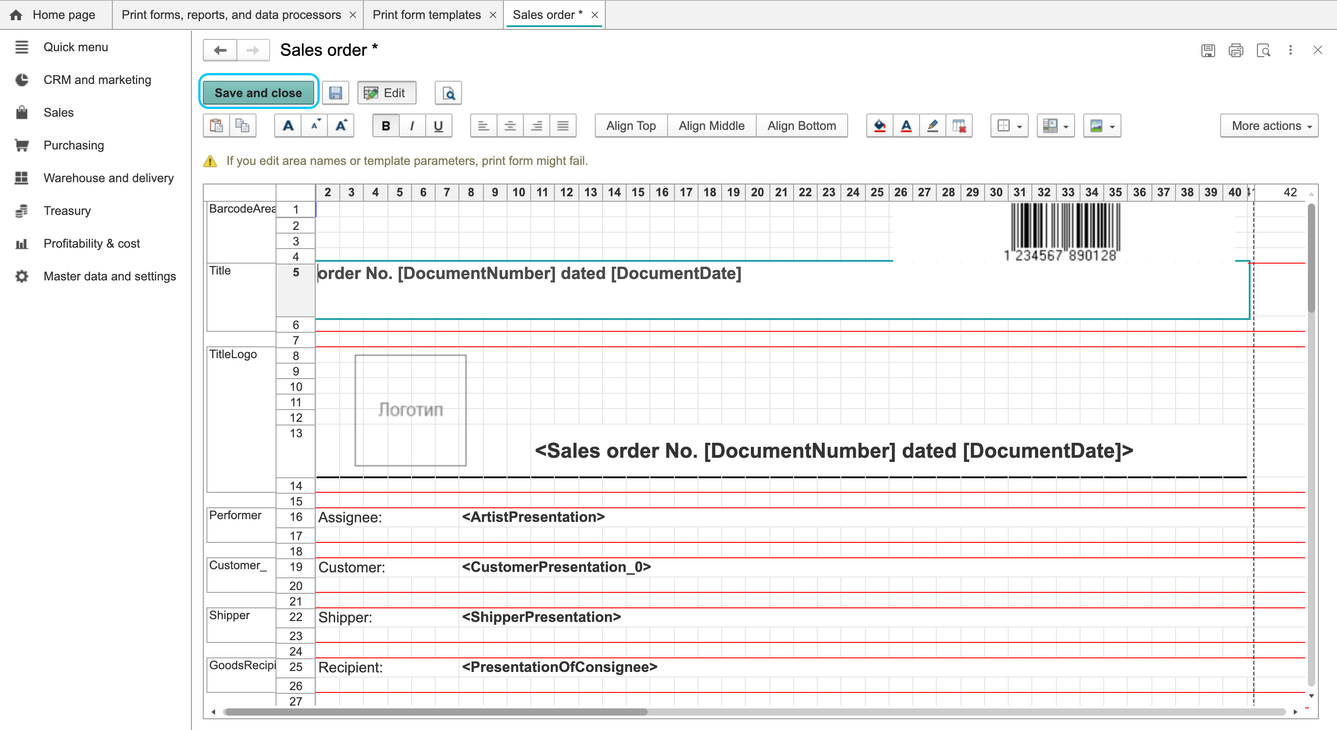Viewport: 1337px width, 730px height.
Task: Switch to Print forms, reports, and data processors tab
Action: coord(231,15)
